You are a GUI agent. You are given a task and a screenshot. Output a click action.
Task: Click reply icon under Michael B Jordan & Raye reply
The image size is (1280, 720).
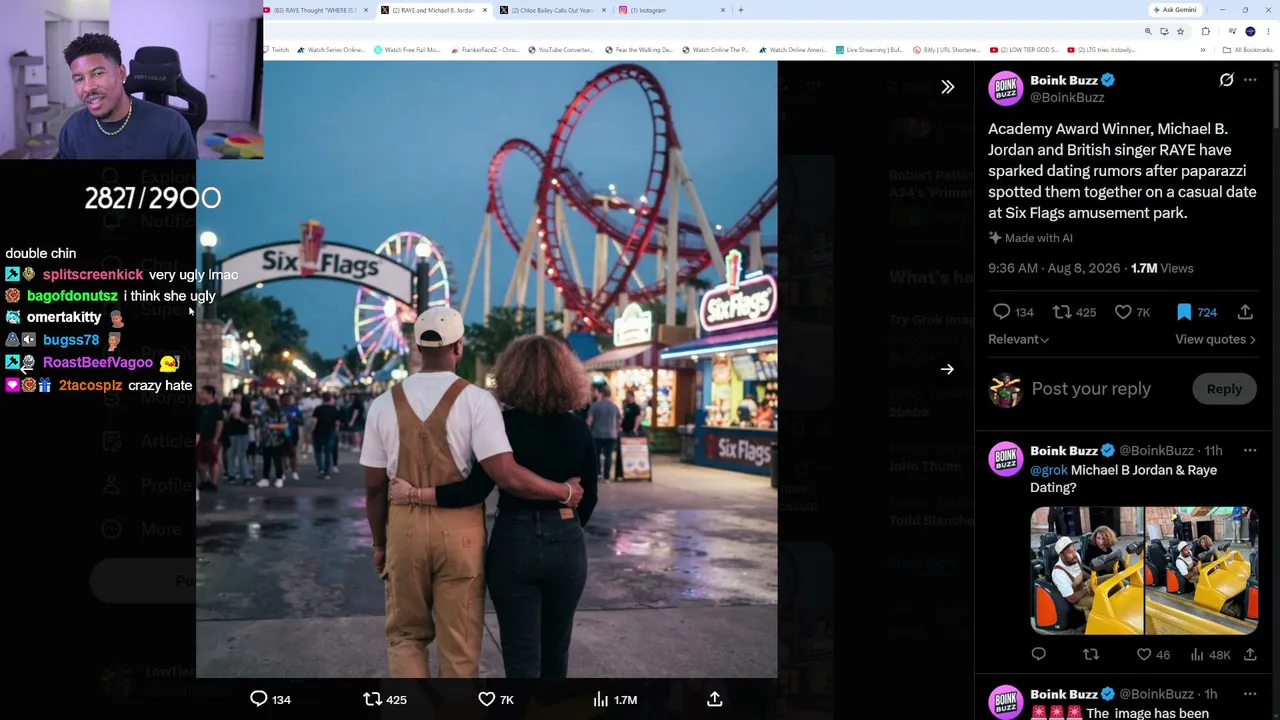click(x=1038, y=654)
